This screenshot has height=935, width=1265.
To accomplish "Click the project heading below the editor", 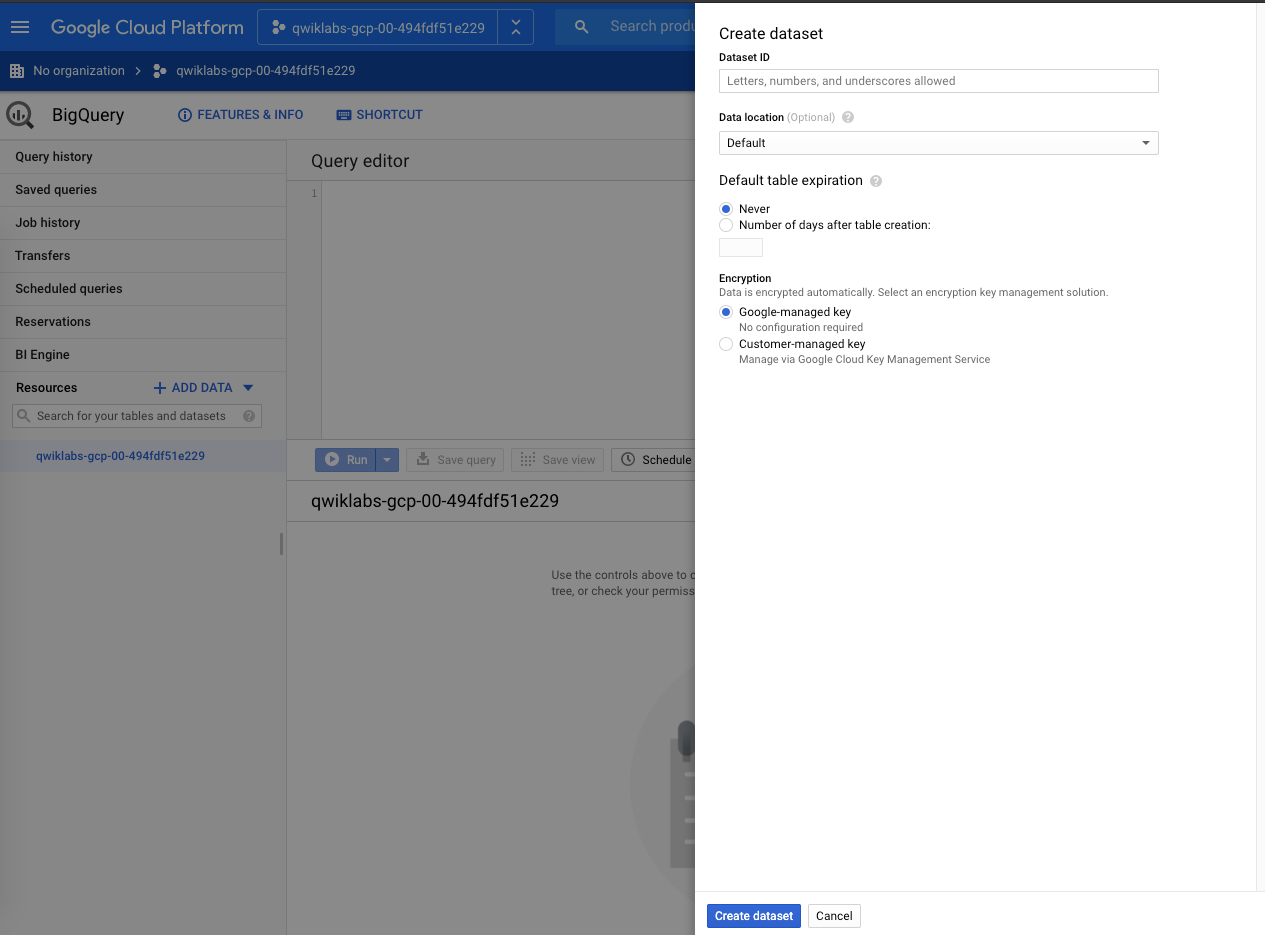I will [x=435, y=501].
